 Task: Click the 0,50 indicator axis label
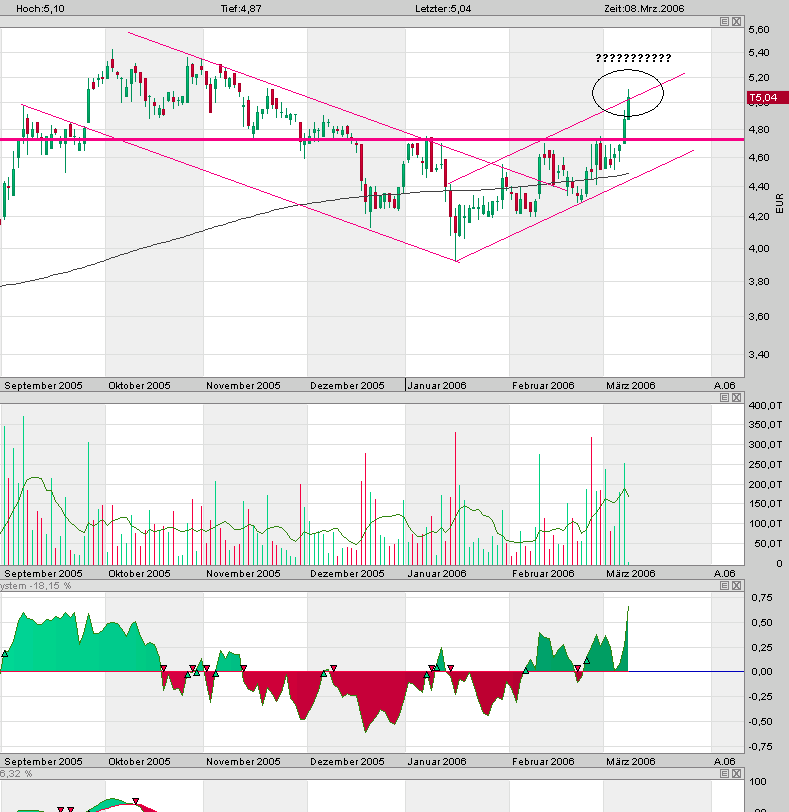coord(762,622)
